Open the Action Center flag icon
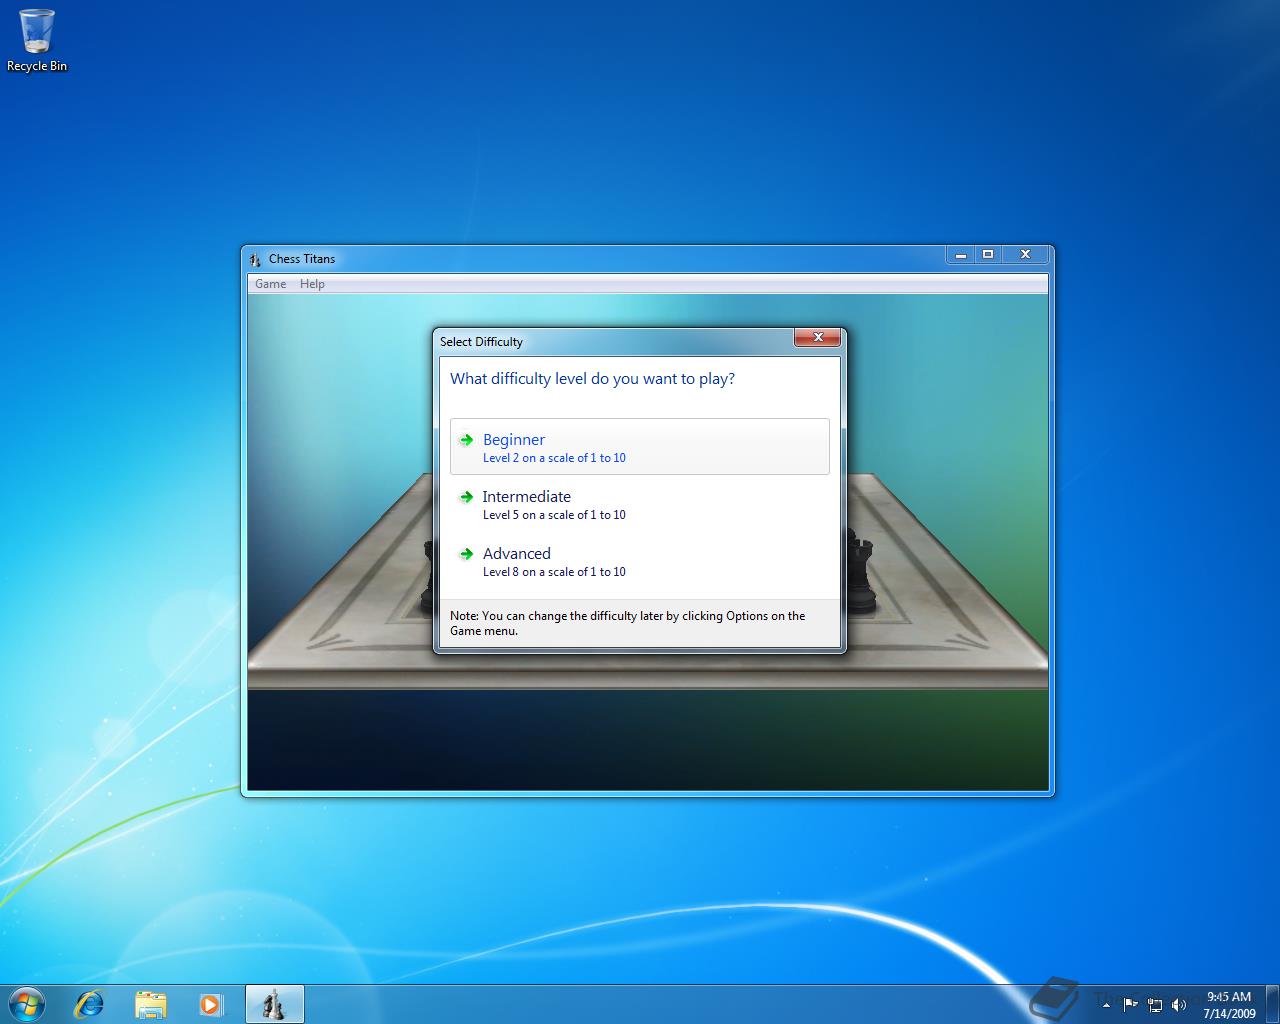The height and width of the screenshot is (1024, 1280). [1130, 1005]
